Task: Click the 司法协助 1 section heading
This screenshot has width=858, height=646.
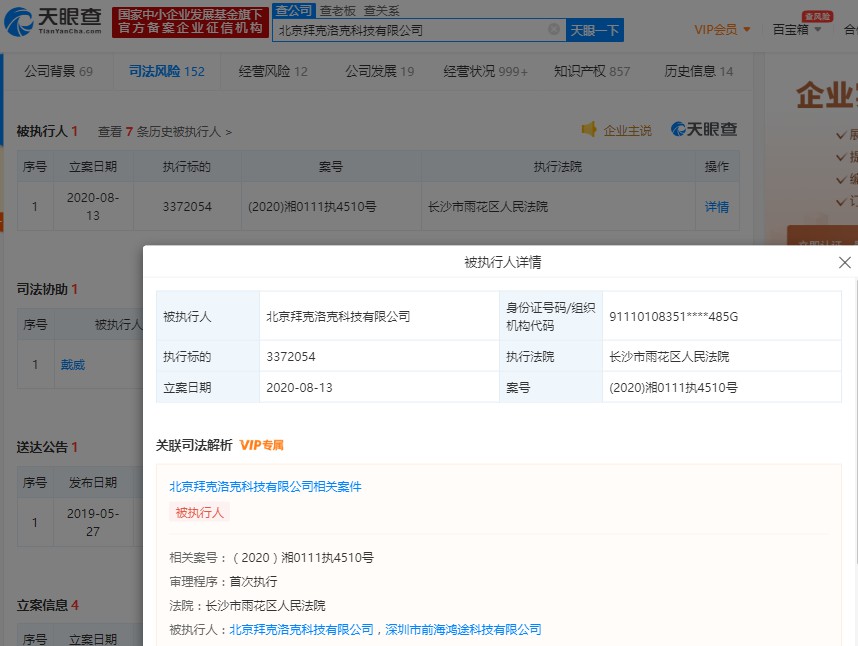Action: 47,289
